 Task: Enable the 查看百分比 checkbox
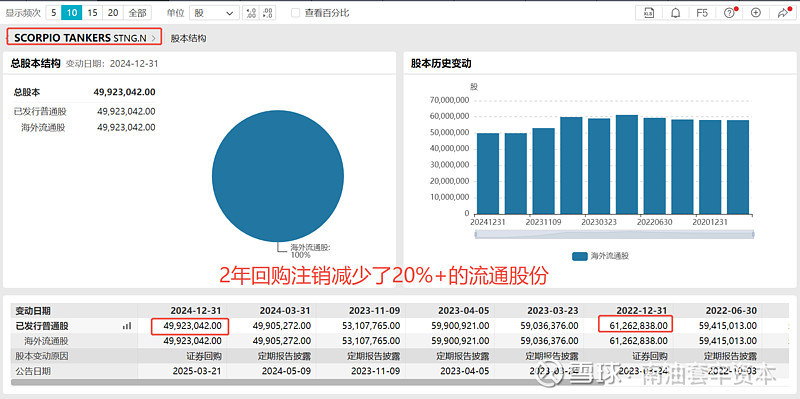(x=295, y=13)
